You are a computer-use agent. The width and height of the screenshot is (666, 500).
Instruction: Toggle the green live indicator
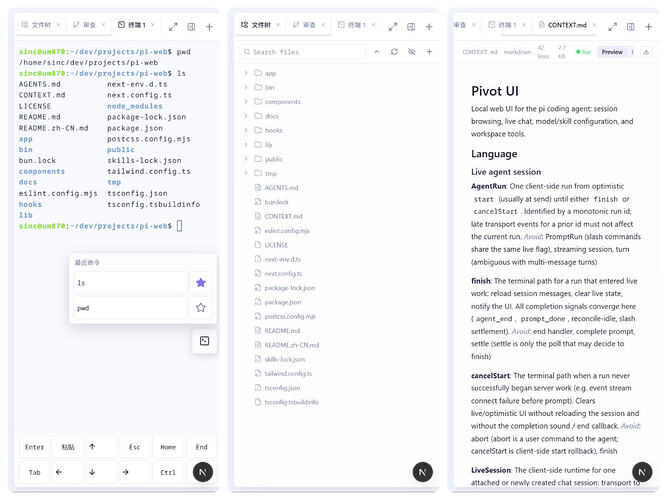coord(584,52)
